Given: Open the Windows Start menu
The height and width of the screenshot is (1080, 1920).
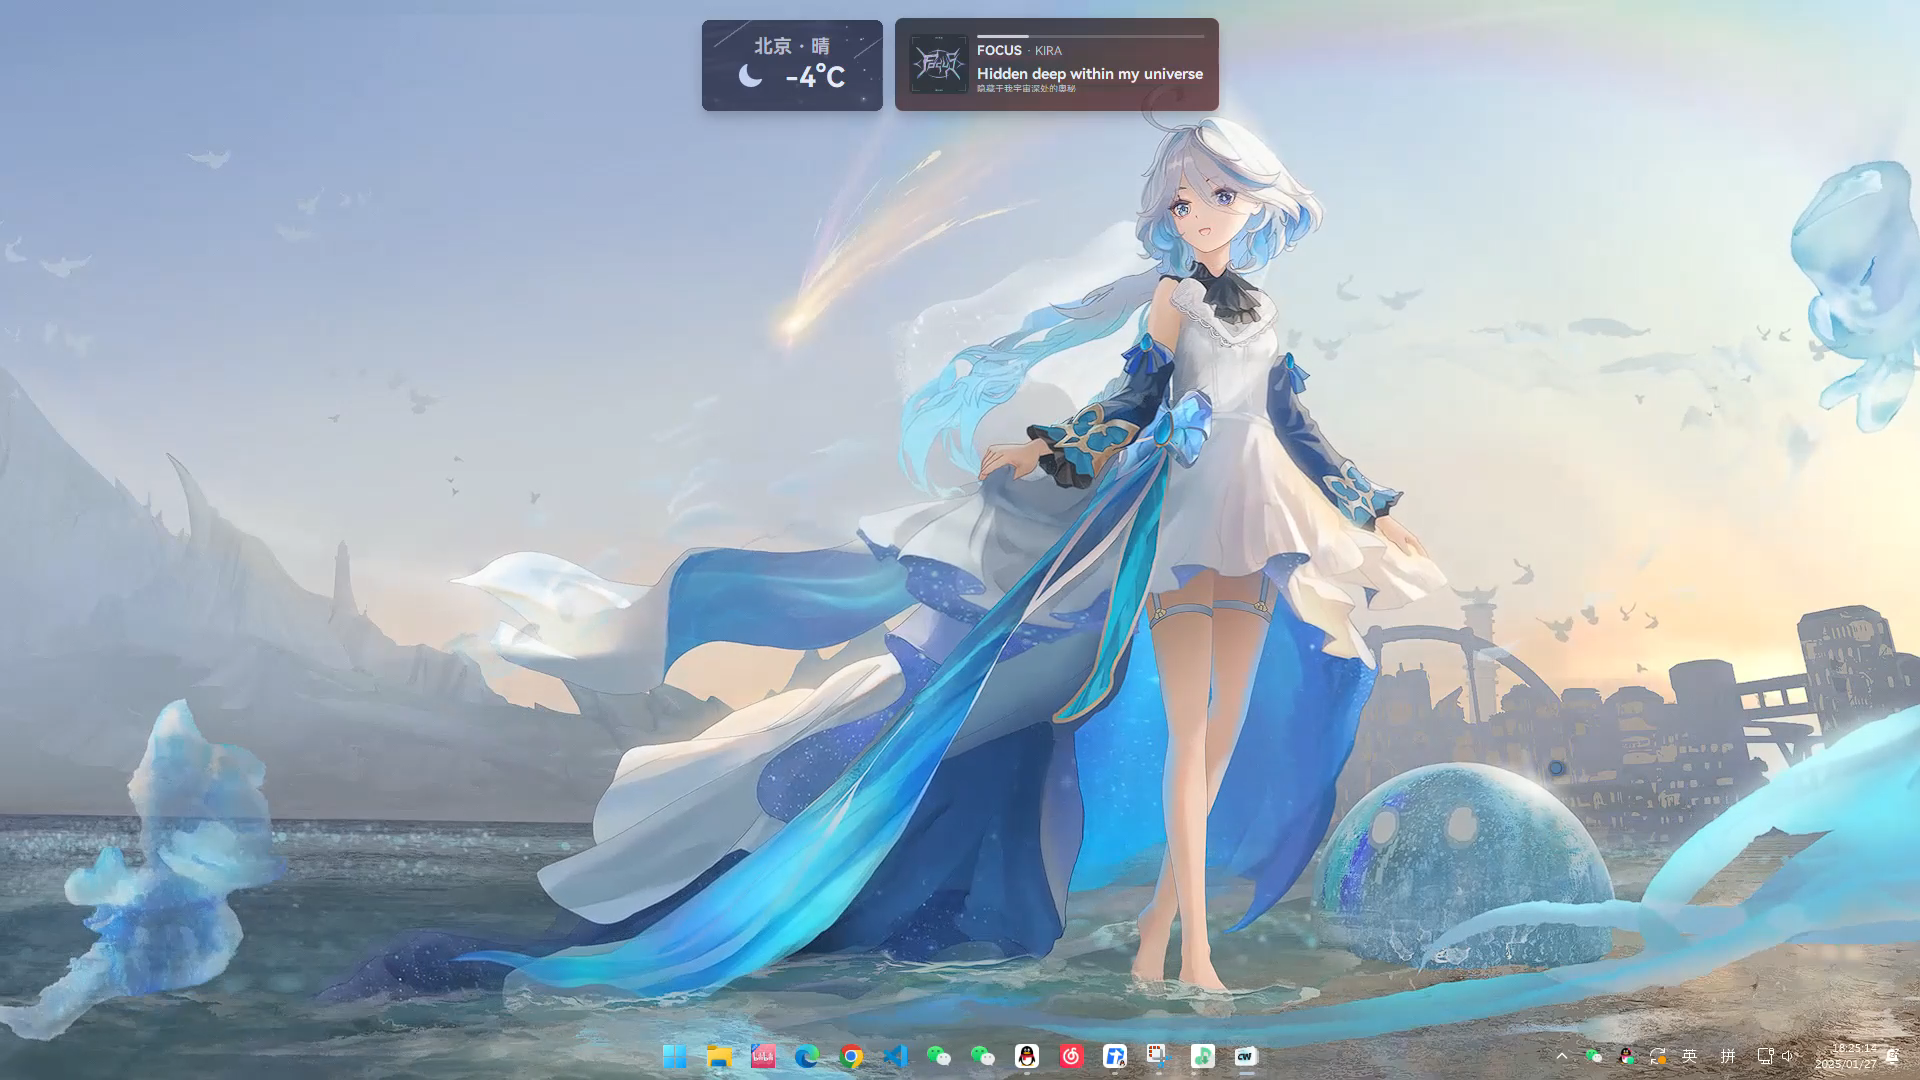Looking at the screenshot, I should 676,1056.
